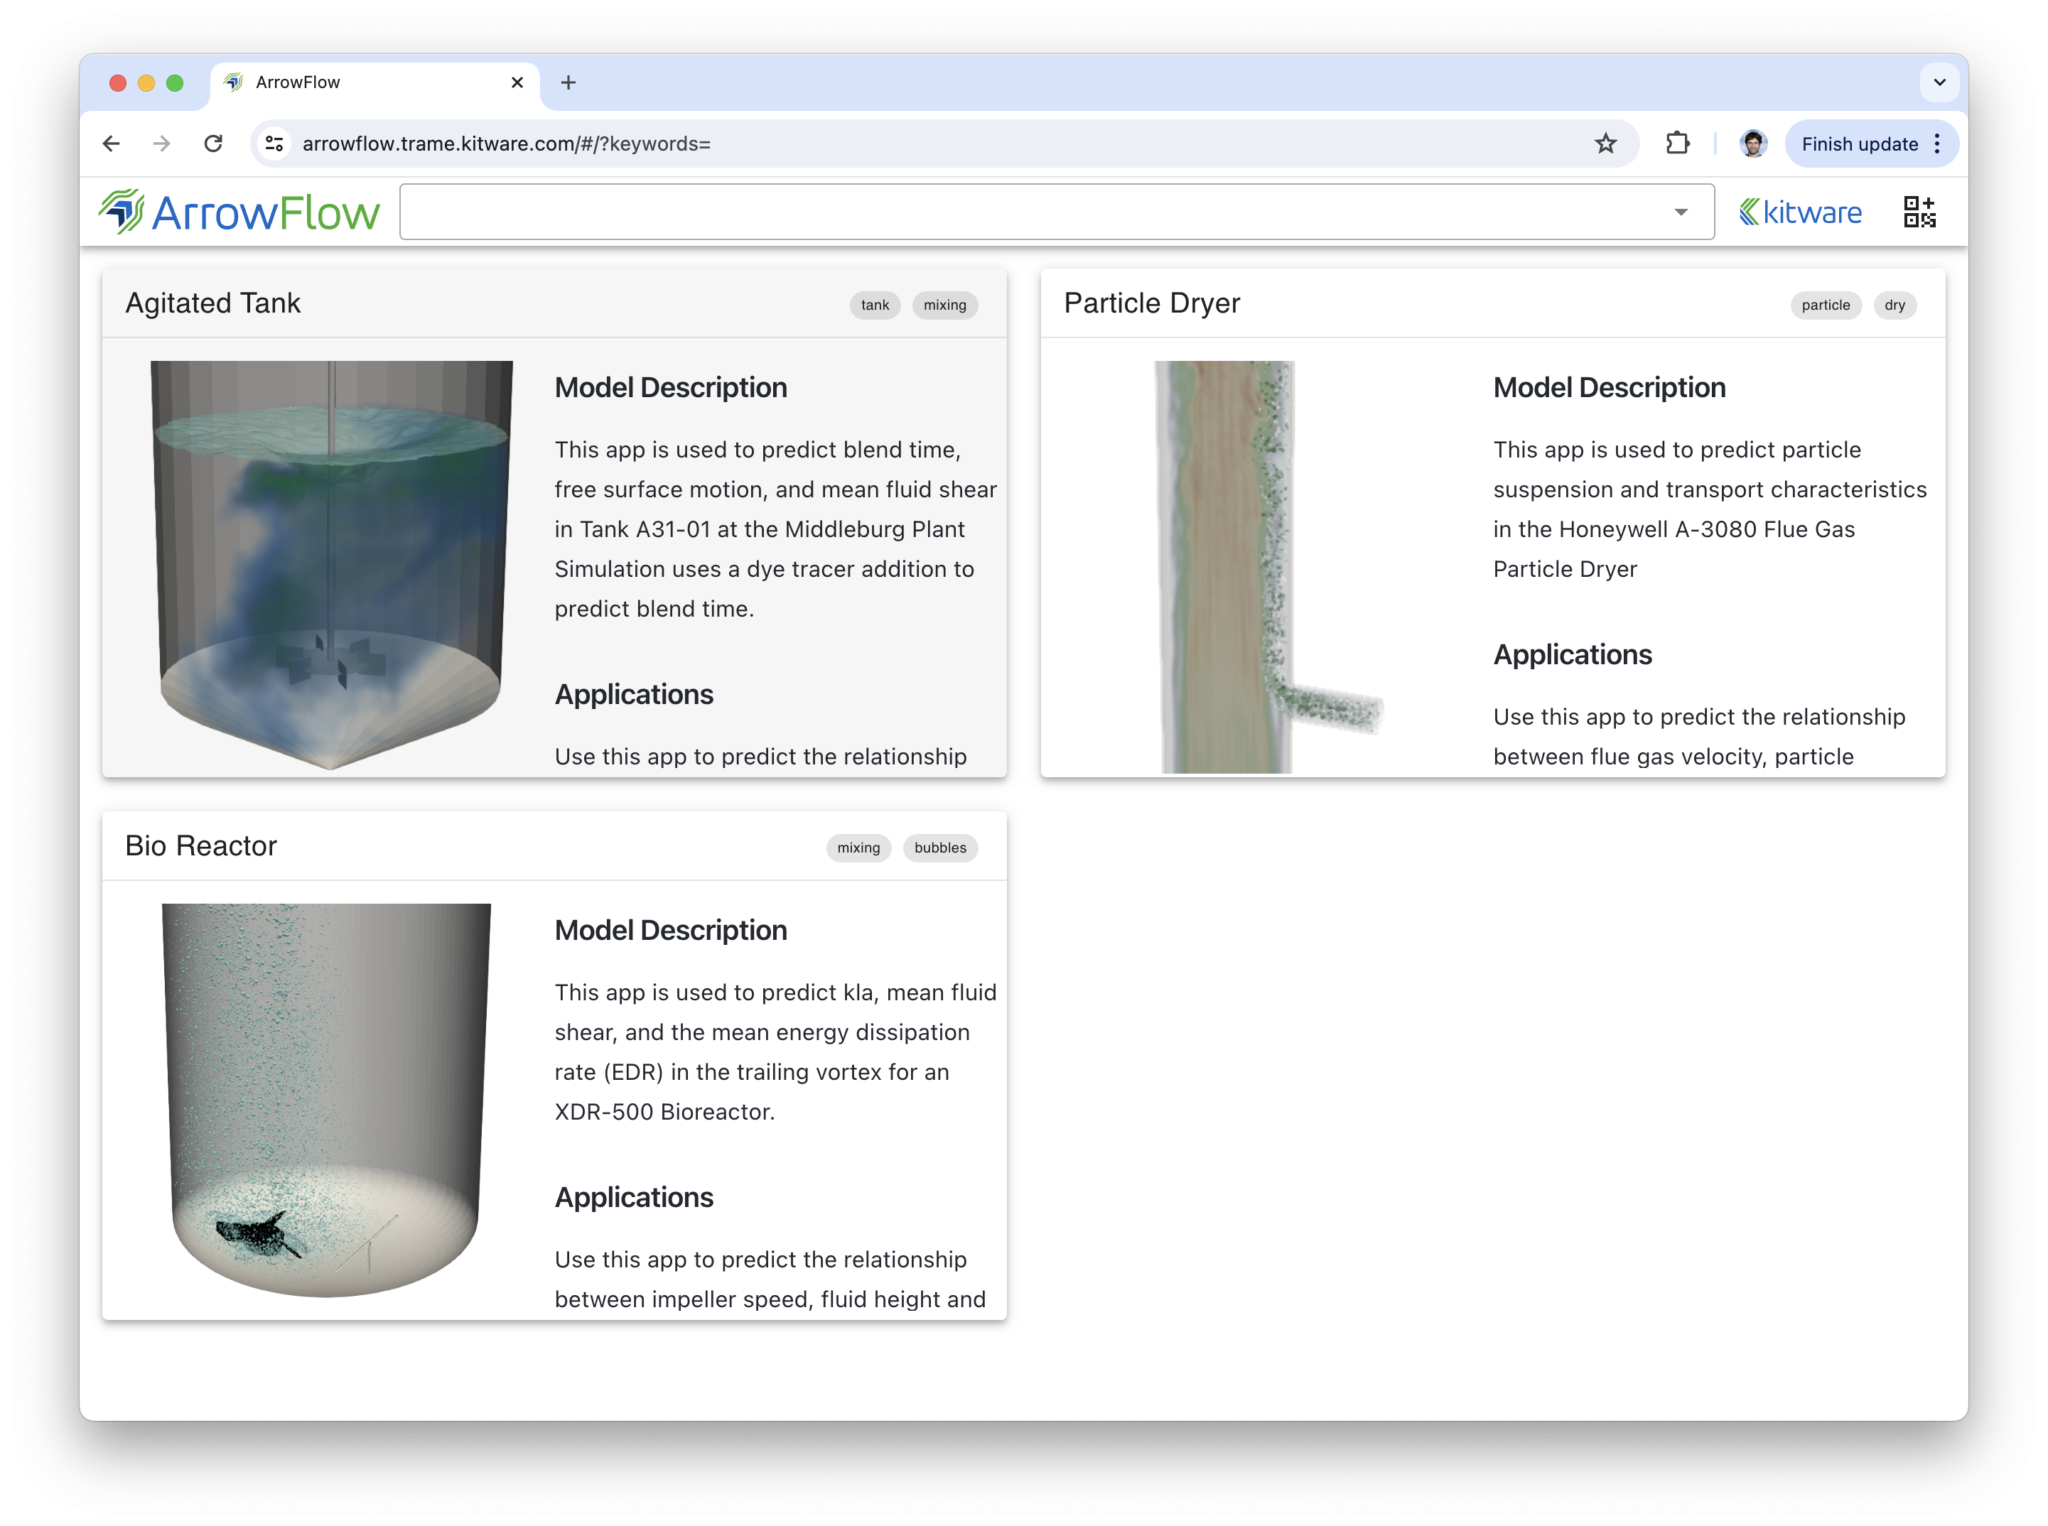Toggle the bubbles tag on Bio Reactor
This screenshot has height=1526, width=2048.
(x=939, y=847)
